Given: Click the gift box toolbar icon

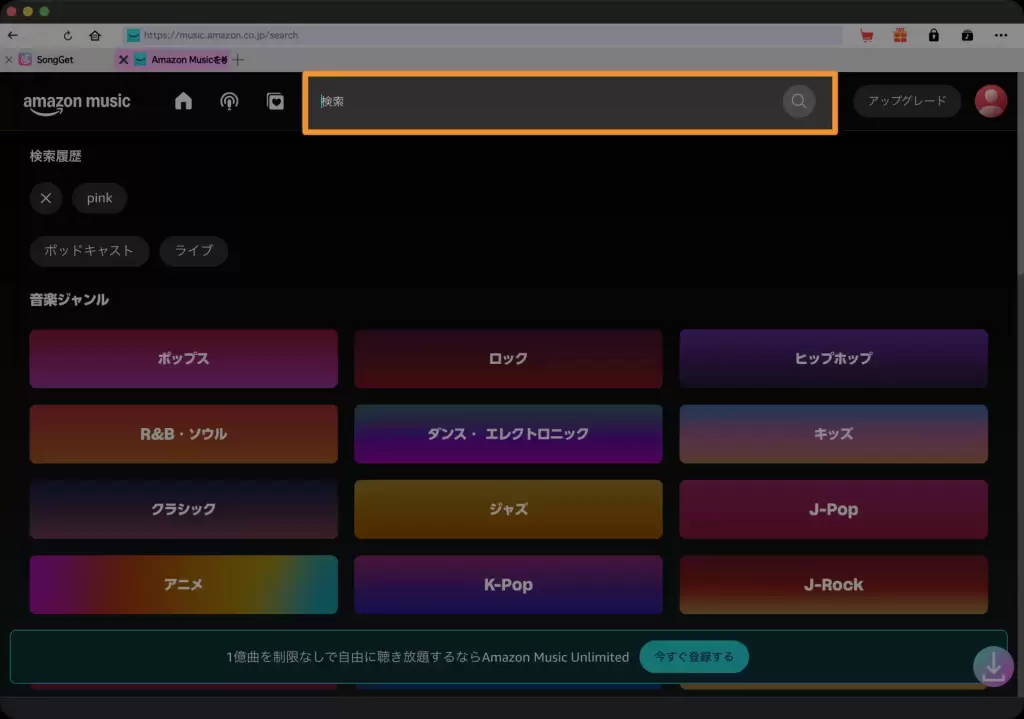Looking at the screenshot, I should (900, 35).
